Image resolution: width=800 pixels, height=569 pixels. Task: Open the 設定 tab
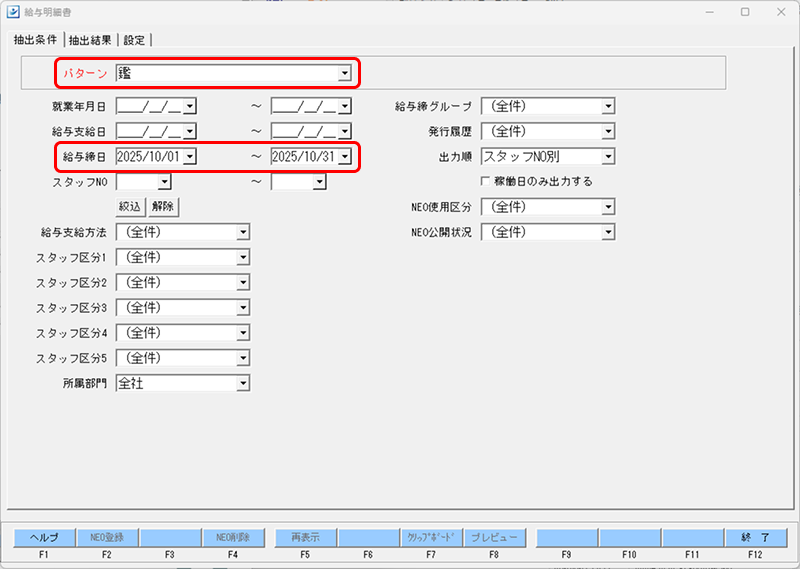pos(134,40)
